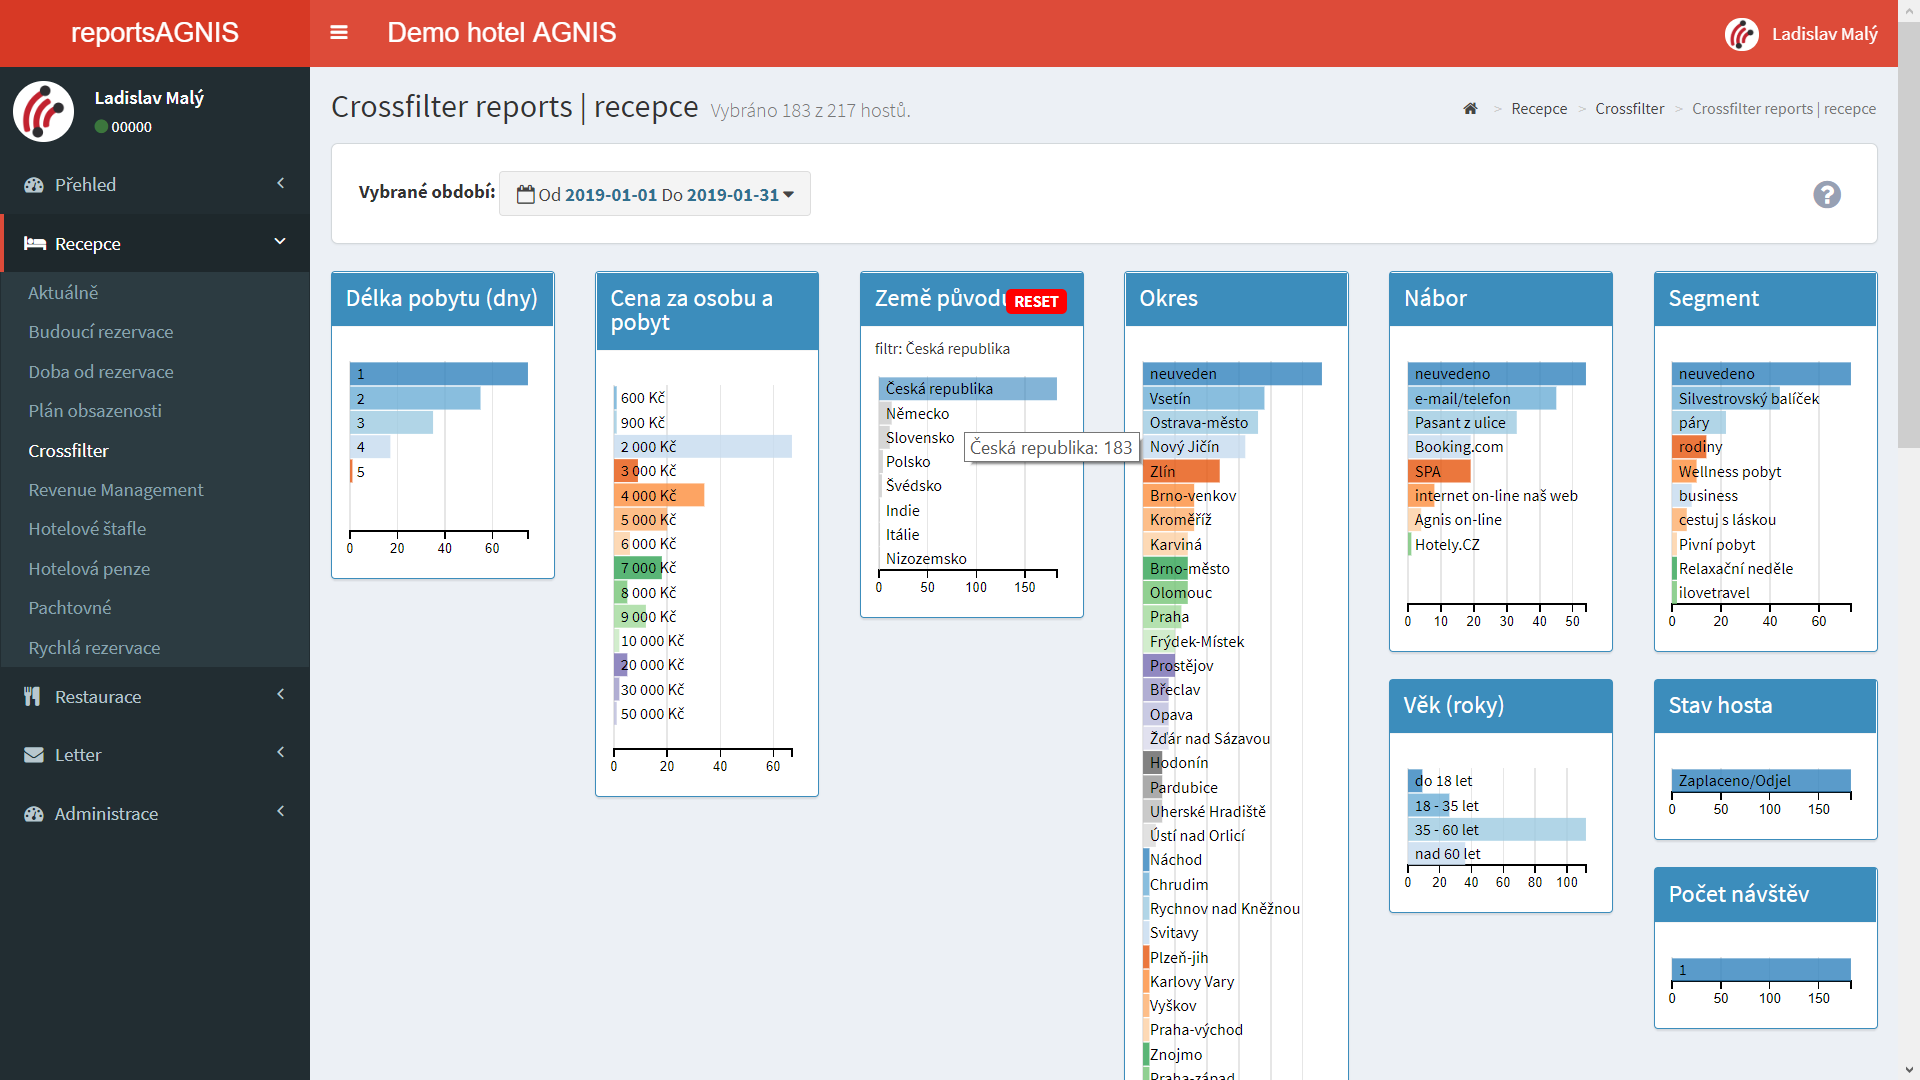Toggle the hamburger sidebar menu icon
This screenshot has height=1080, width=1920.
pyautogui.click(x=339, y=33)
